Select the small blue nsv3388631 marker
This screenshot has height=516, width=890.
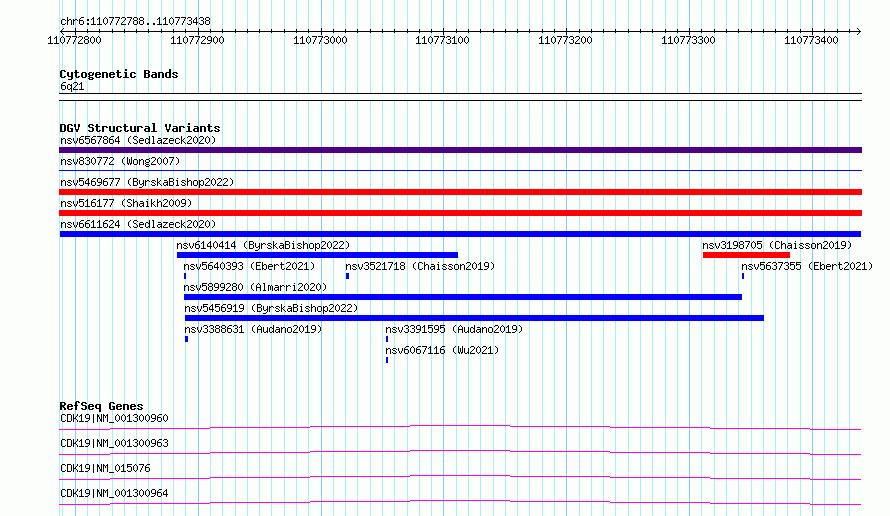coord(186,339)
